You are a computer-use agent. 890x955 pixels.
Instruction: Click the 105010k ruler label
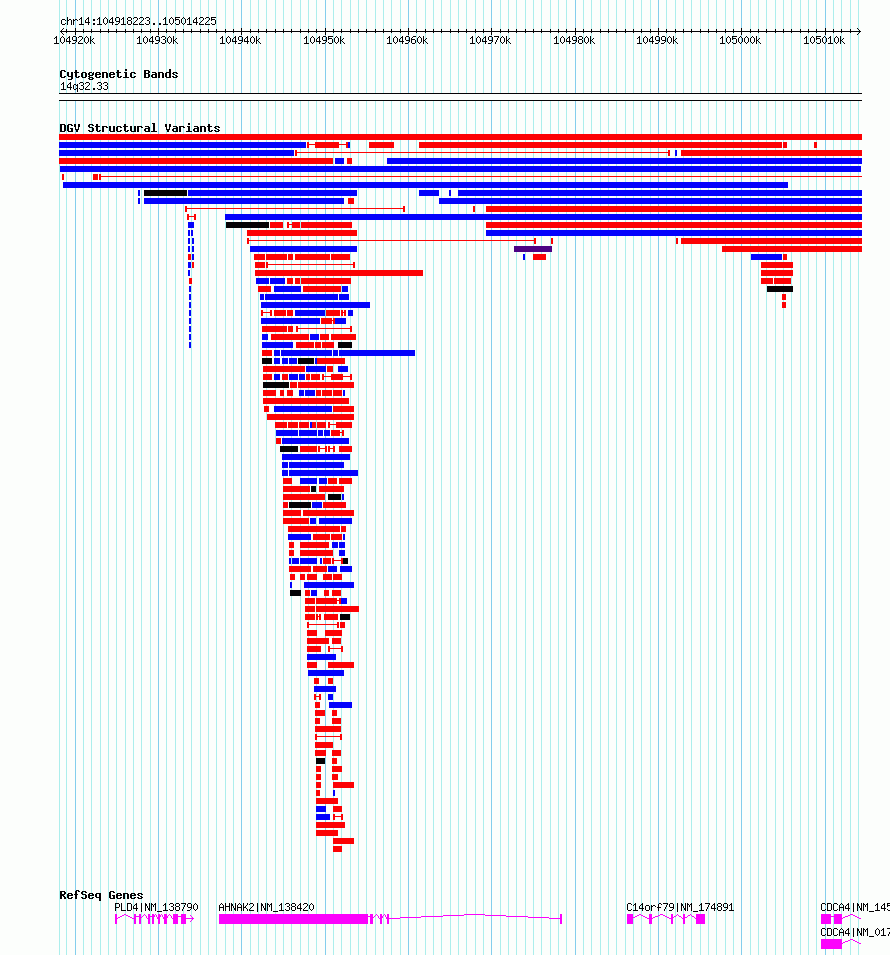[x=824, y=40]
